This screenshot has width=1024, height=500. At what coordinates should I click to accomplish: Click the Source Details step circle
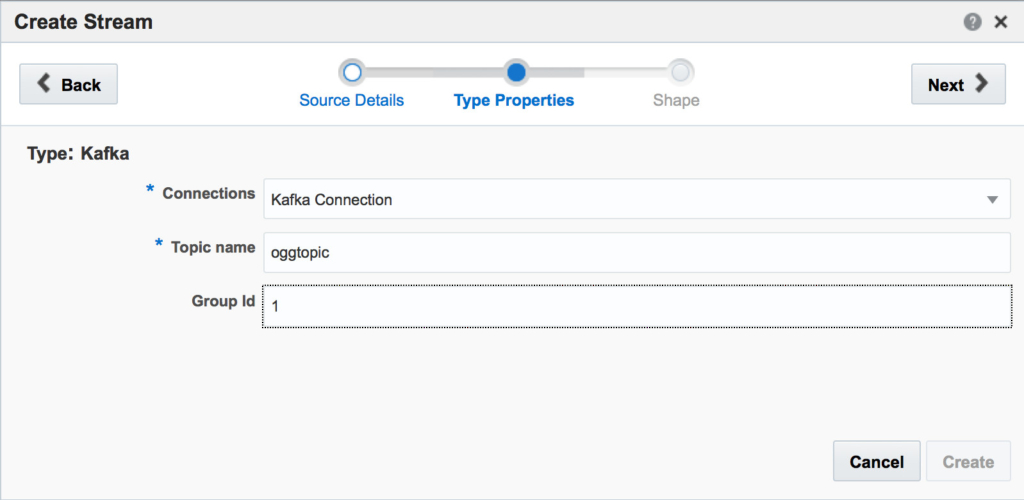[x=352, y=72]
